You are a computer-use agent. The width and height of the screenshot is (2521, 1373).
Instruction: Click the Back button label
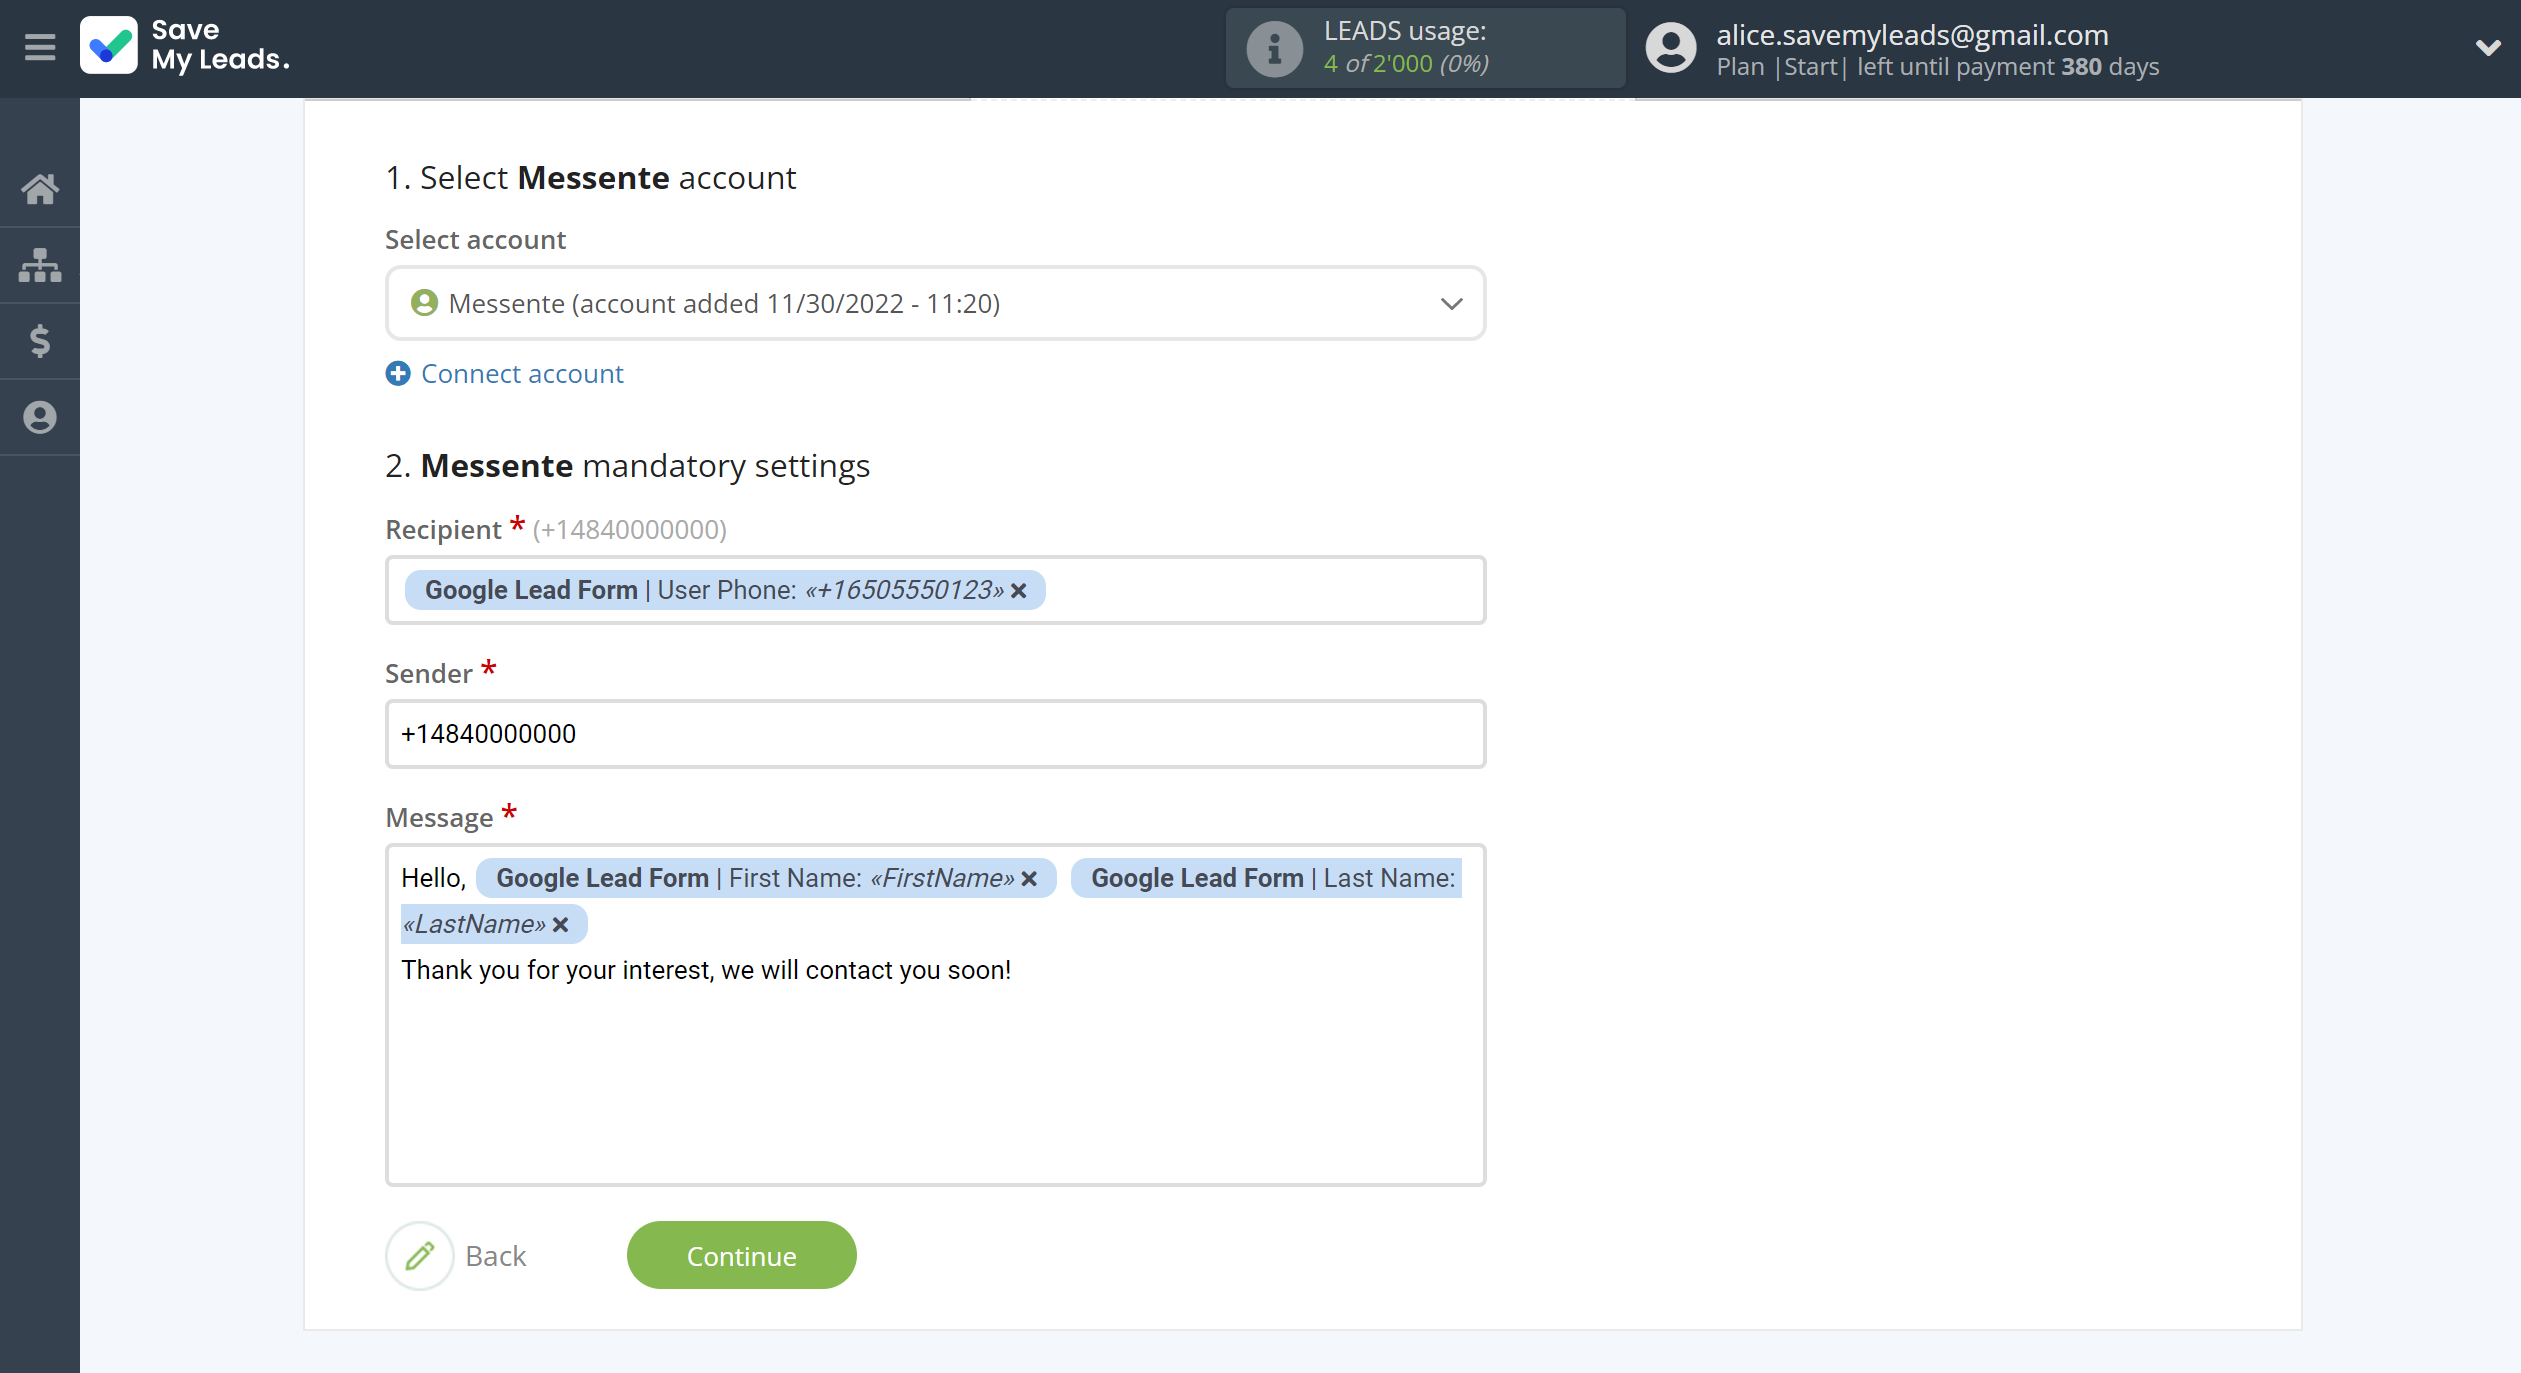pos(496,1256)
